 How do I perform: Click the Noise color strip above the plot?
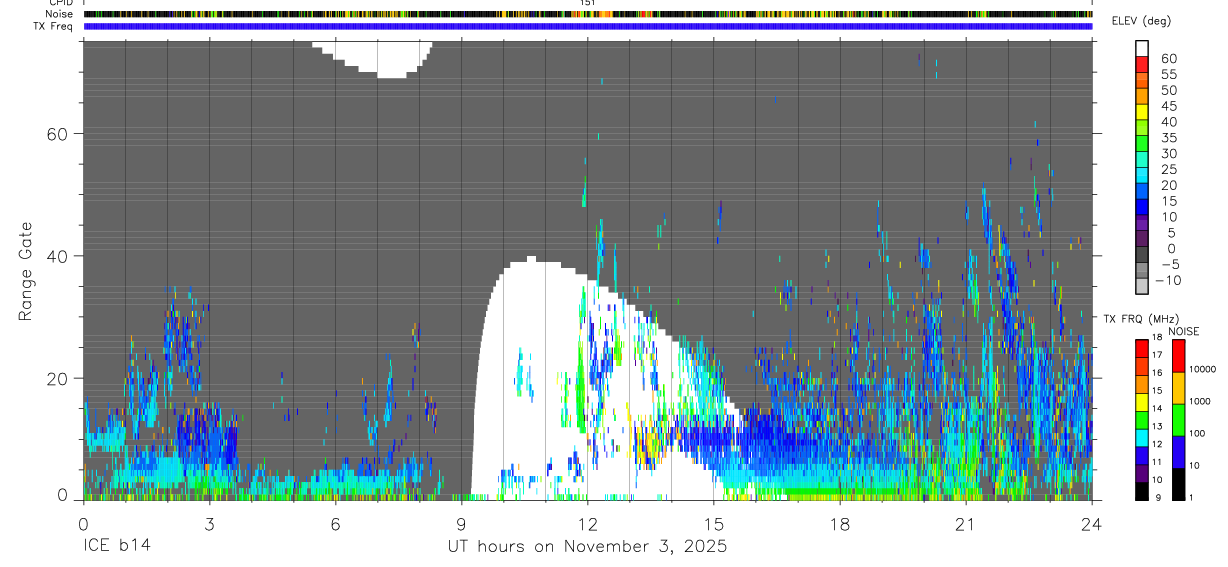[588, 14]
